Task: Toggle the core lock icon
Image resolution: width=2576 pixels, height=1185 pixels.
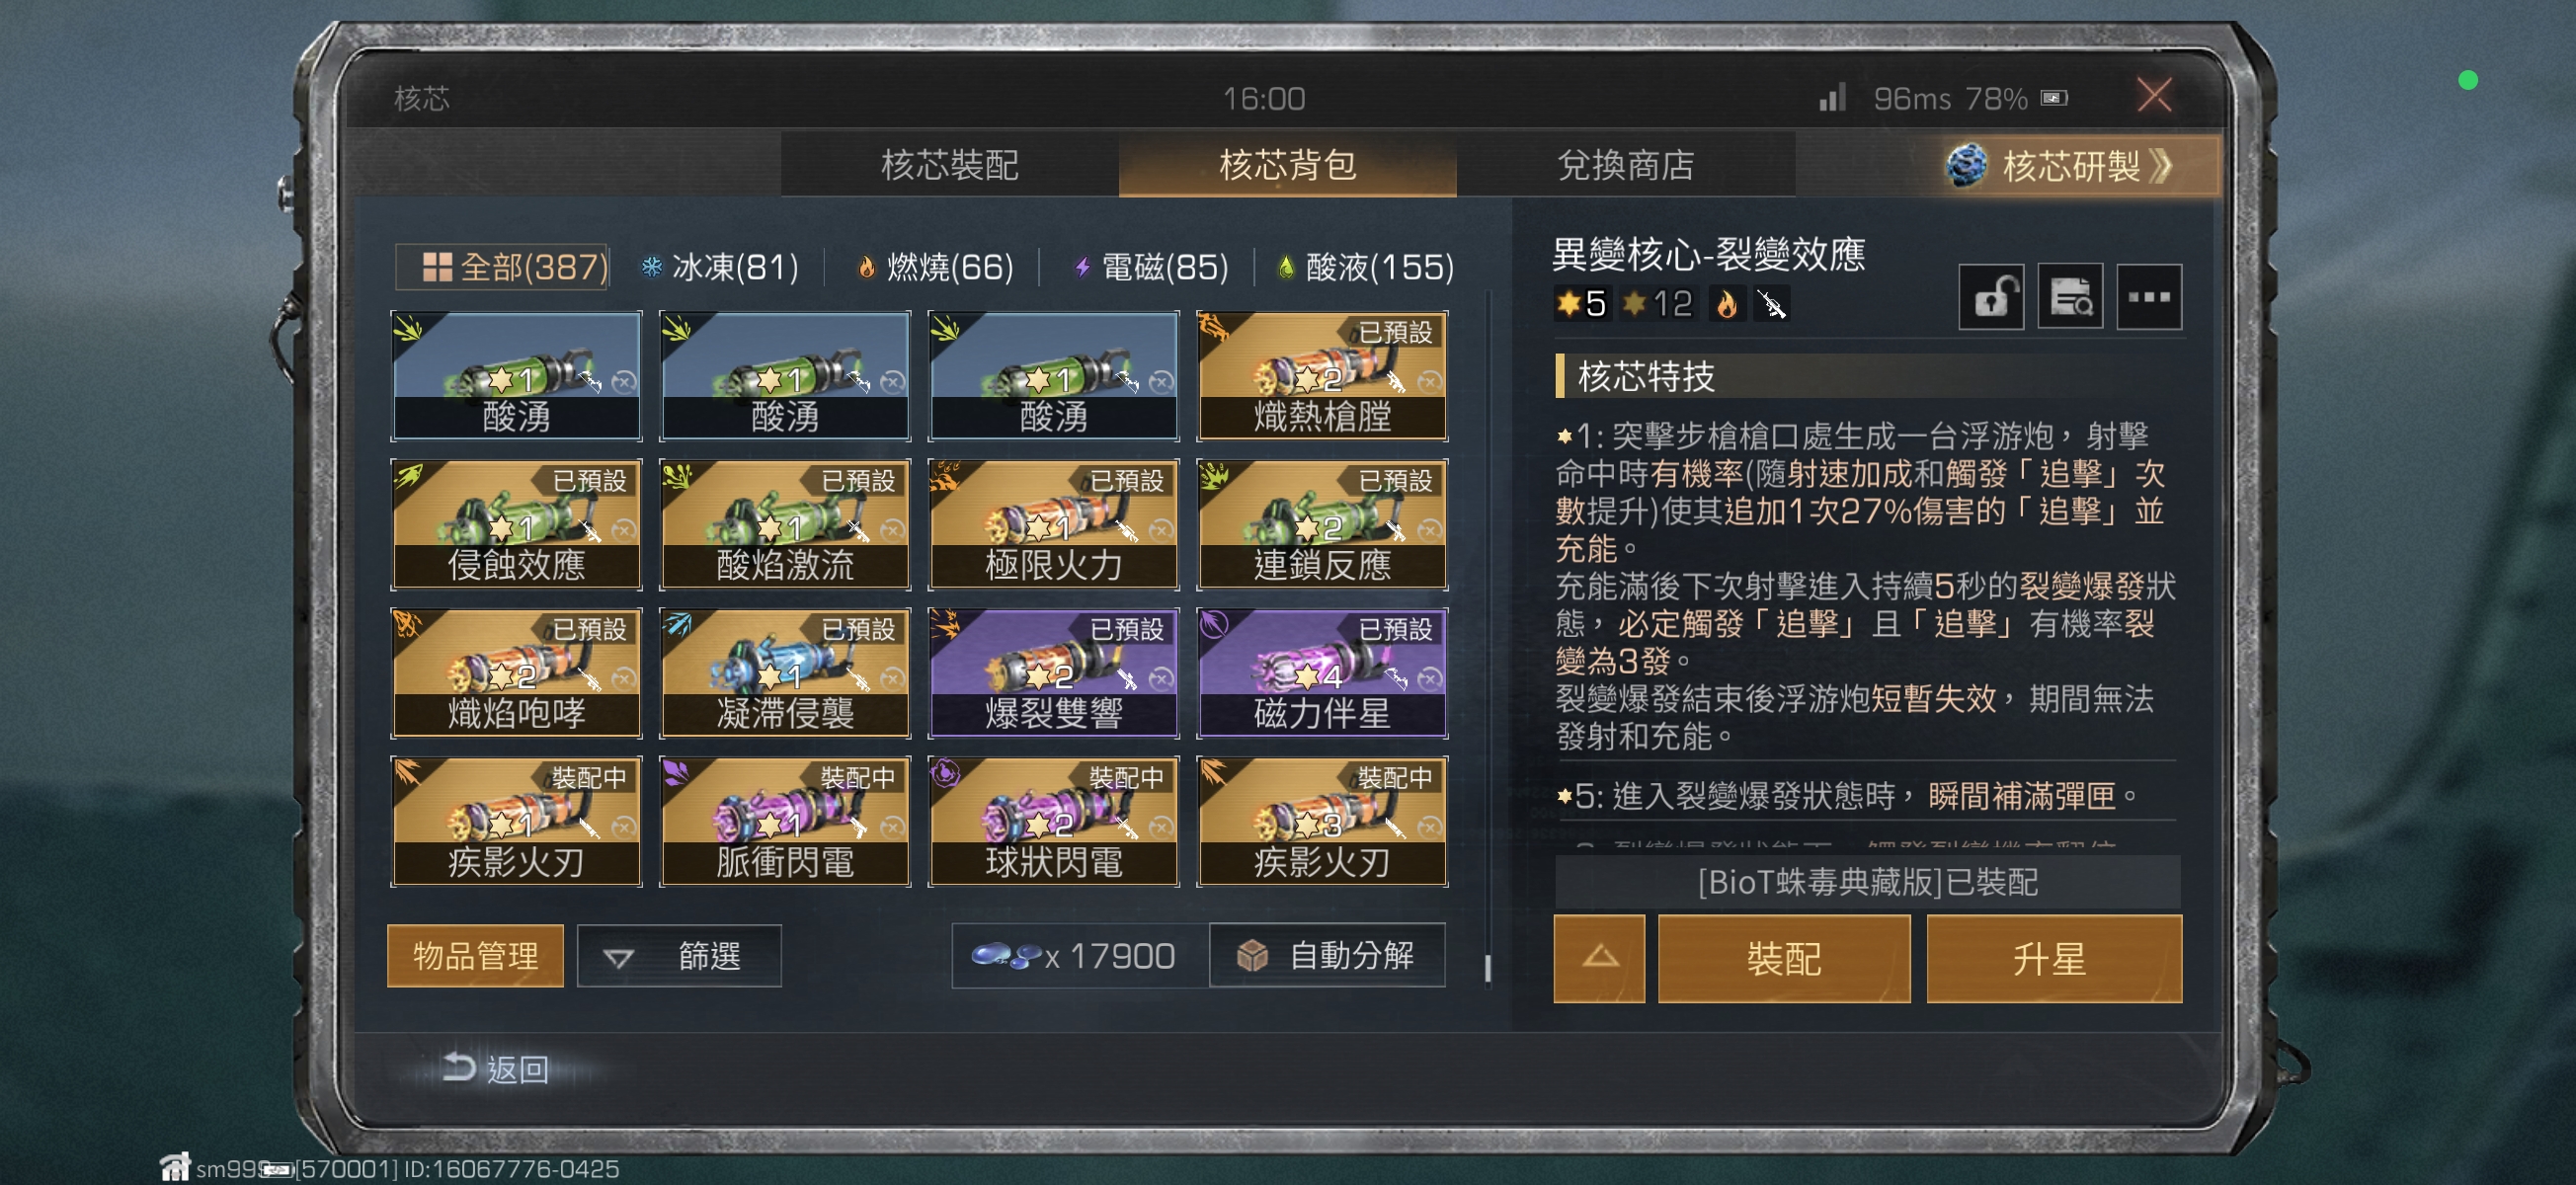Action: [x=1990, y=297]
